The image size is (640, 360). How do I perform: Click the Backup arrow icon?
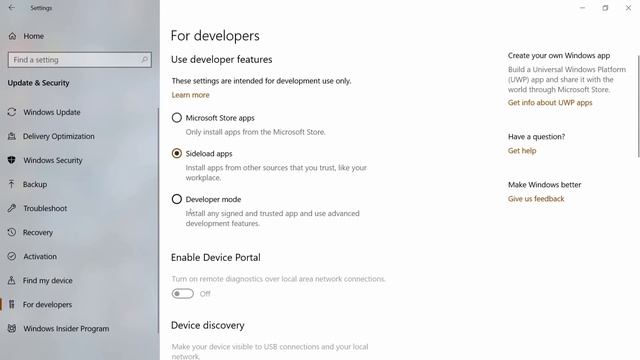(x=12, y=184)
